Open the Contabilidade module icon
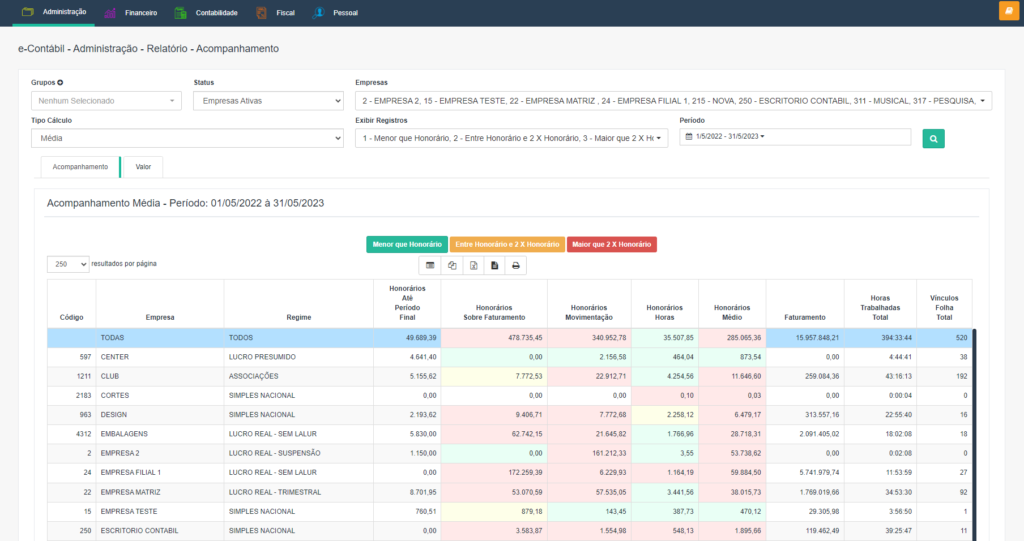Viewport: 1024px width, 541px height. coord(180,13)
